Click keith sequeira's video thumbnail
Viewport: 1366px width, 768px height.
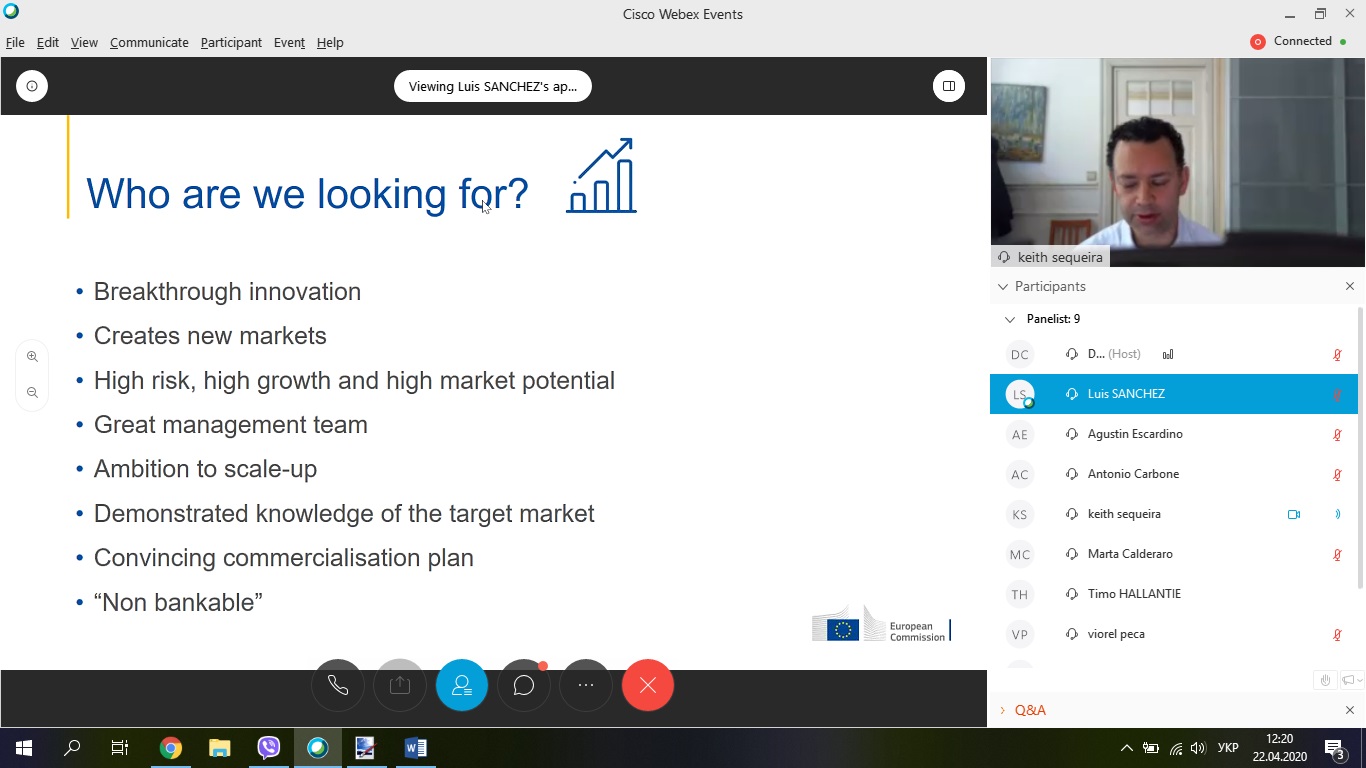pos(1177,162)
